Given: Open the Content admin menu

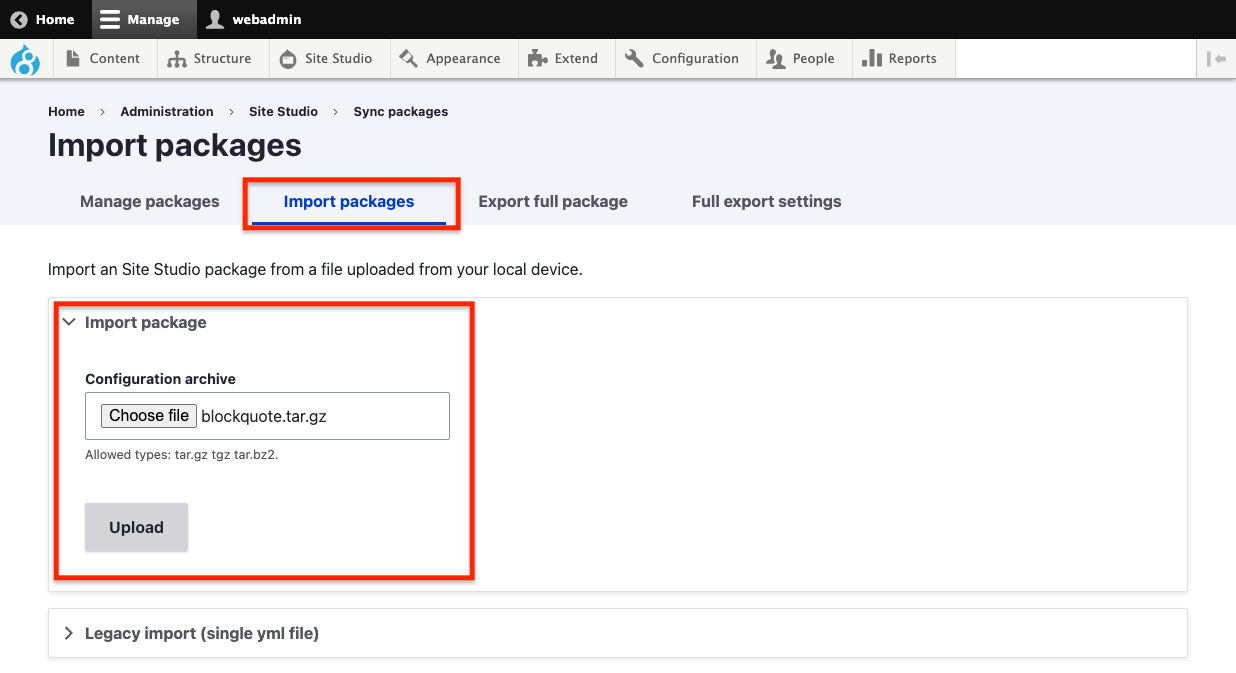Looking at the screenshot, I should [103, 59].
